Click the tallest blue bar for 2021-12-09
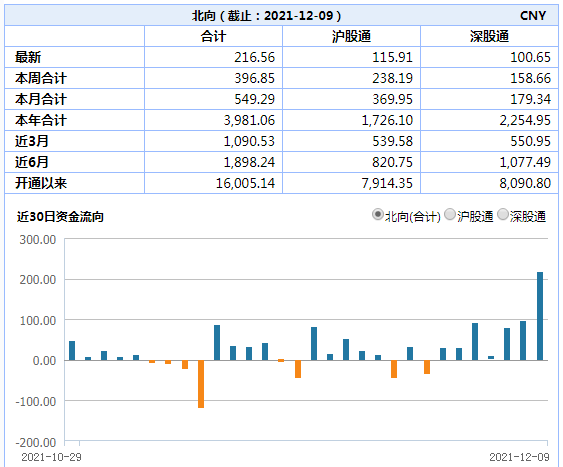This screenshot has height=467, width=563. [x=540, y=316]
